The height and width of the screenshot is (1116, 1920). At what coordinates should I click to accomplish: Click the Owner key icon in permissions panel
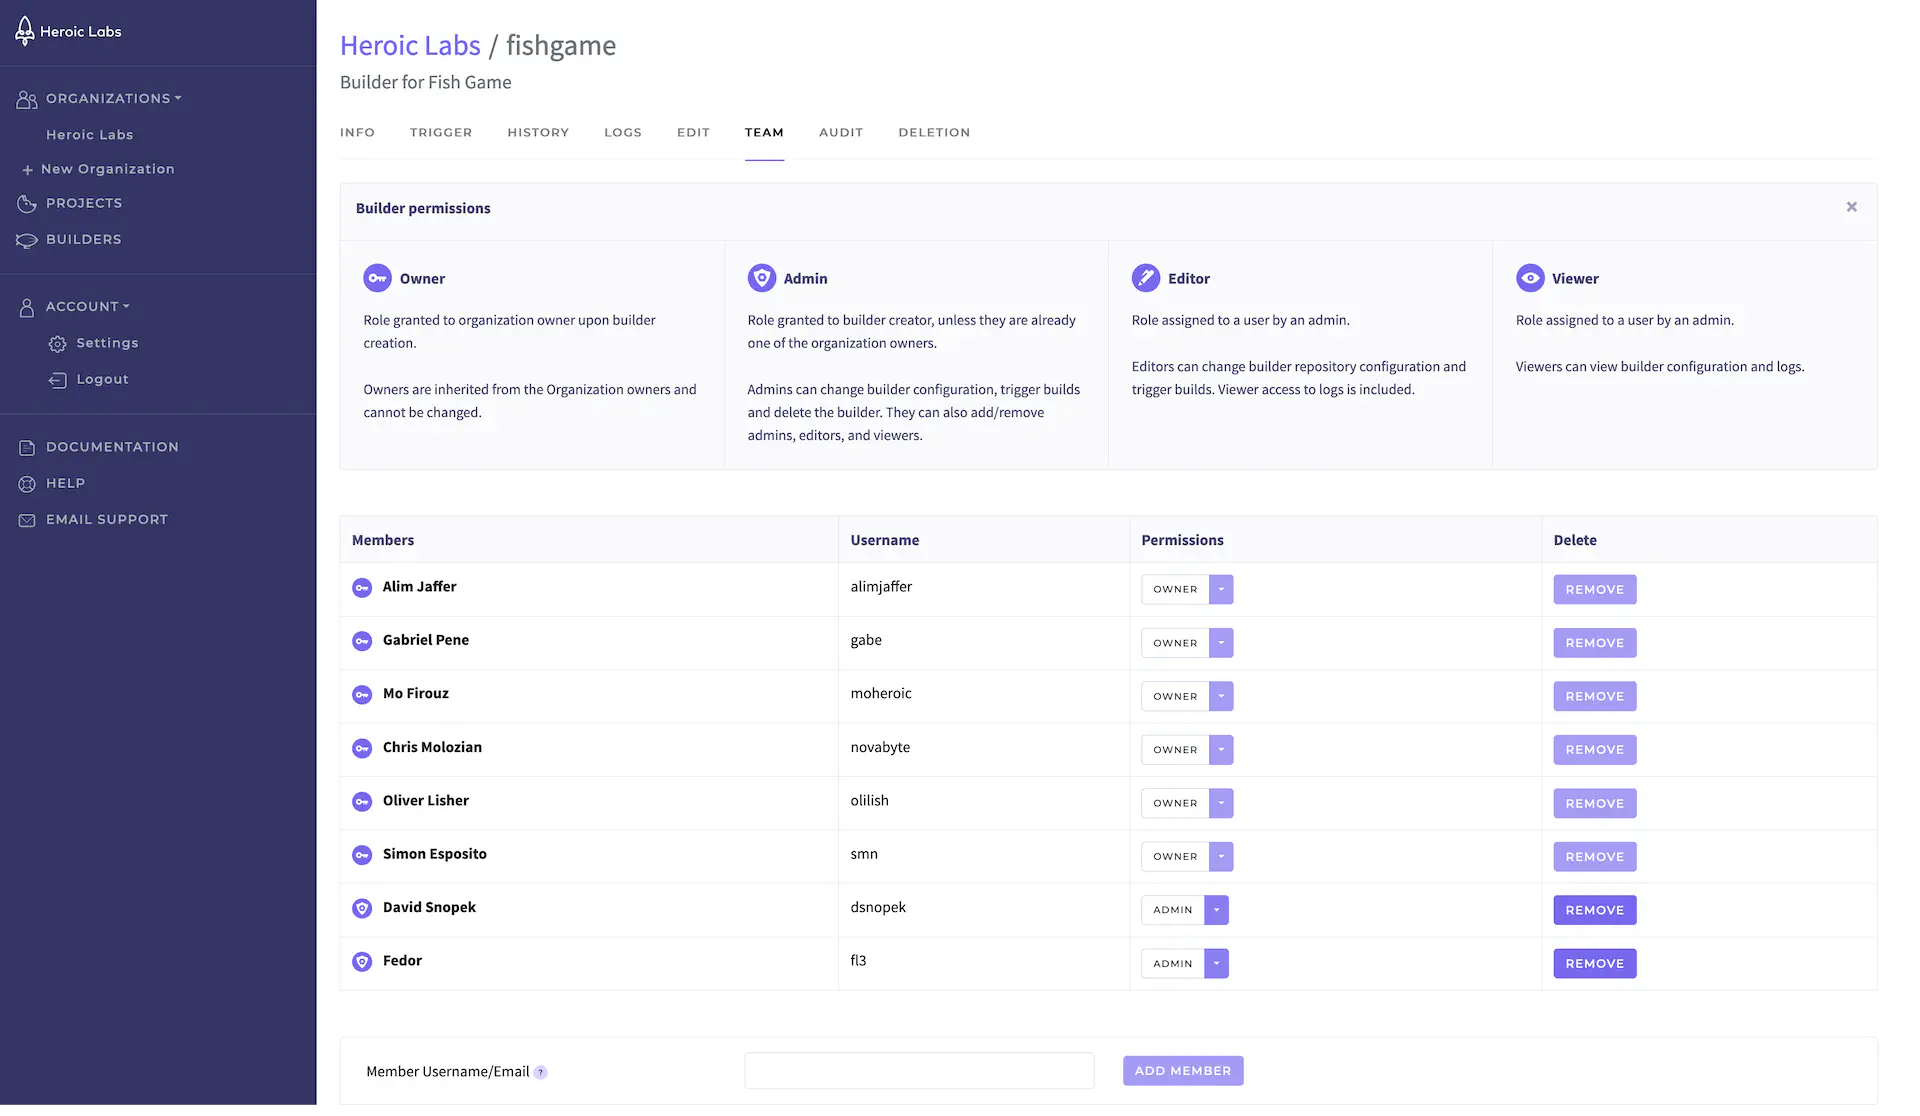(x=377, y=278)
